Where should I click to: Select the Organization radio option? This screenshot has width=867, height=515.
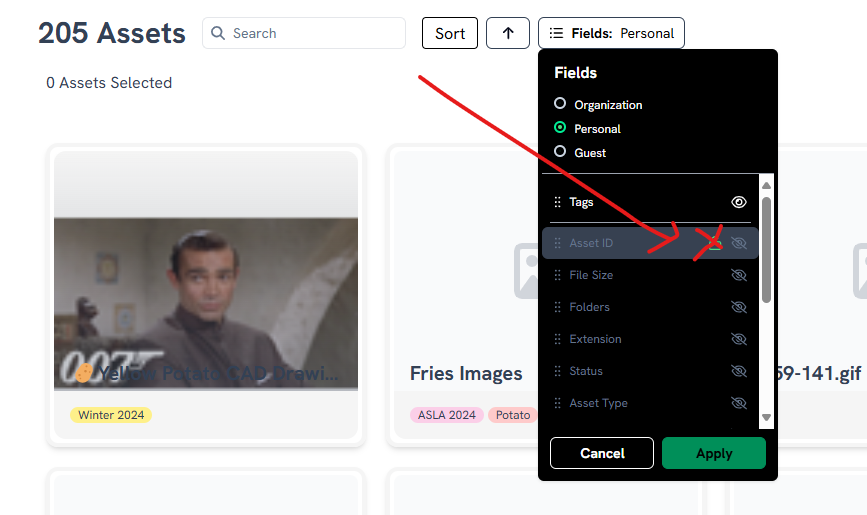click(560, 104)
